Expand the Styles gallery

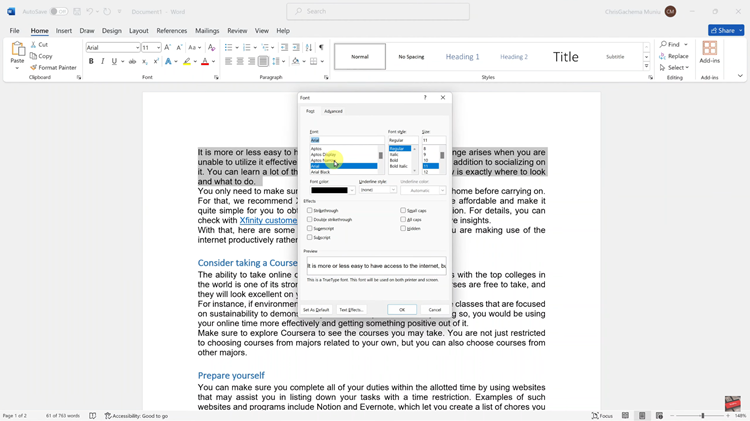coord(646,66)
